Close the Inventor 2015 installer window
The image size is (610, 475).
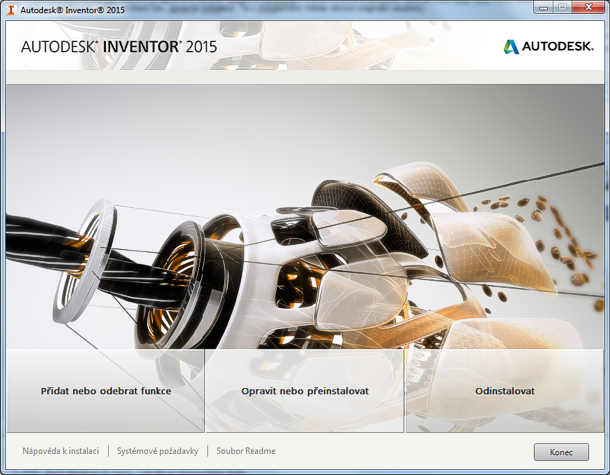(588, 7)
